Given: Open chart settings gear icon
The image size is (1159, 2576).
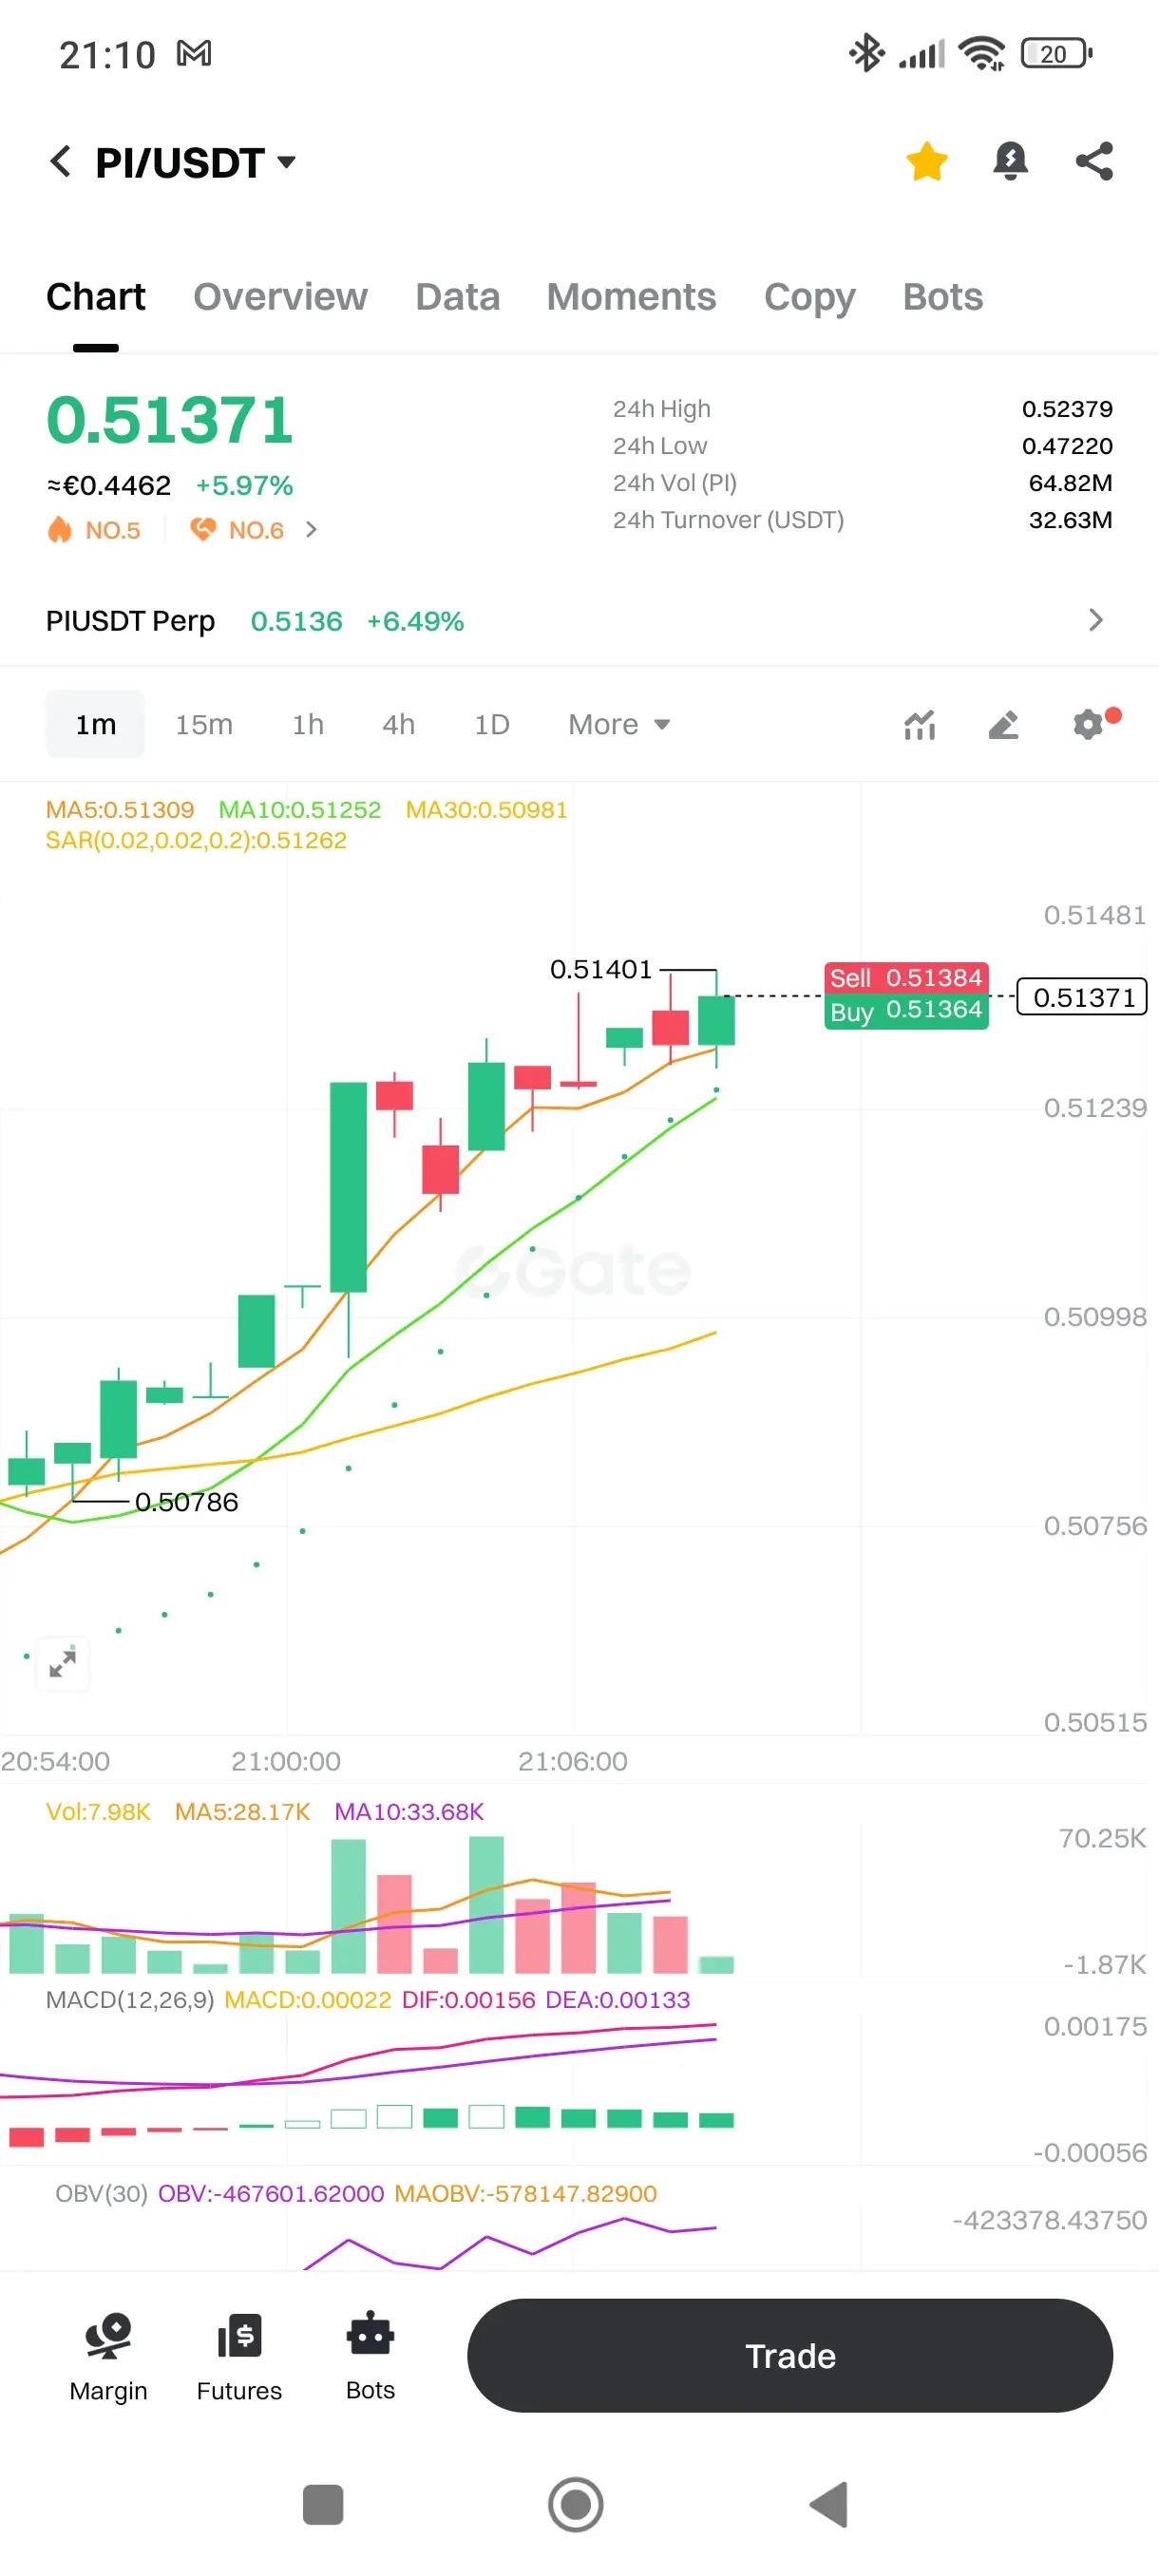Looking at the screenshot, I should [x=1088, y=723].
